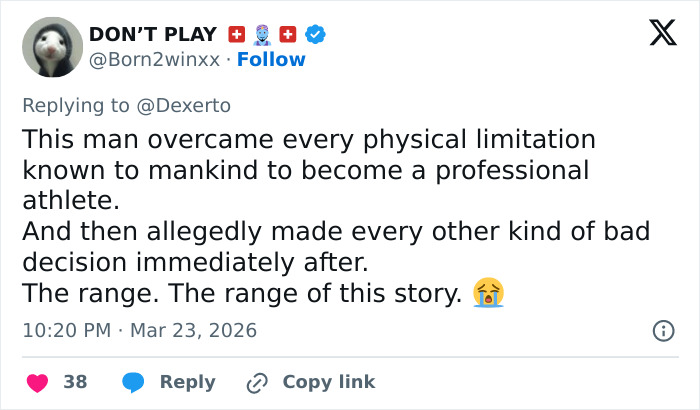The image size is (700, 410).
Task: Click the DON'T PLAY display name
Action: pos(153,35)
